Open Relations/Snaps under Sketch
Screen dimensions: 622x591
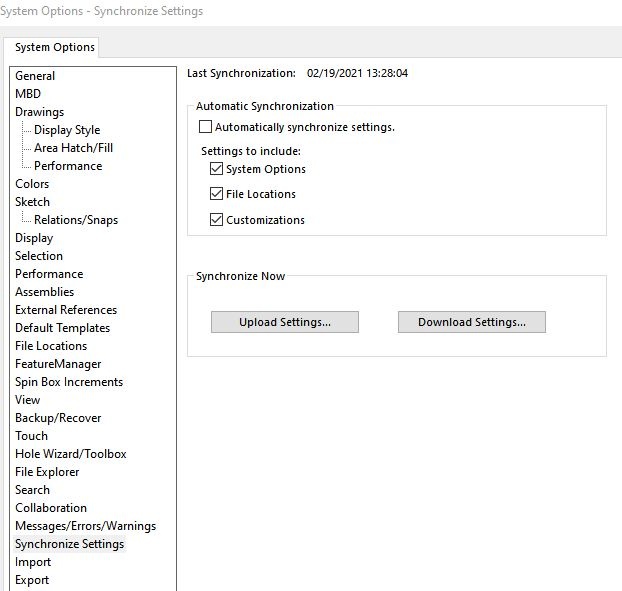pyautogui.click(x=76, y=220)
